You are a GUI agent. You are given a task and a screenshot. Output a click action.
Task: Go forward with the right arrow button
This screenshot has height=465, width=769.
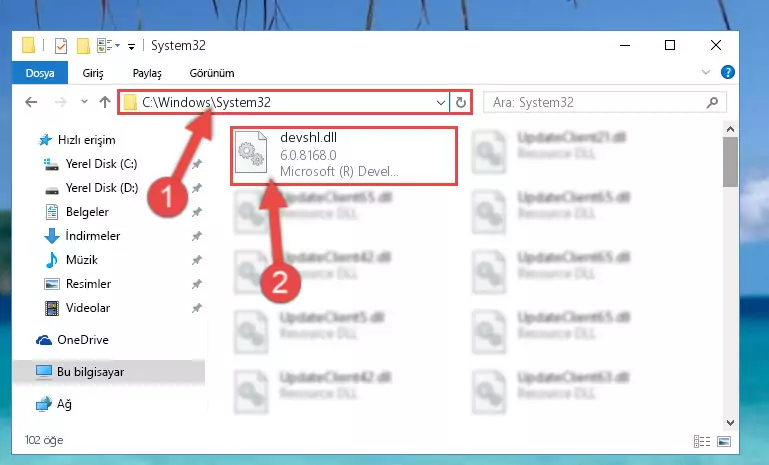60,102
